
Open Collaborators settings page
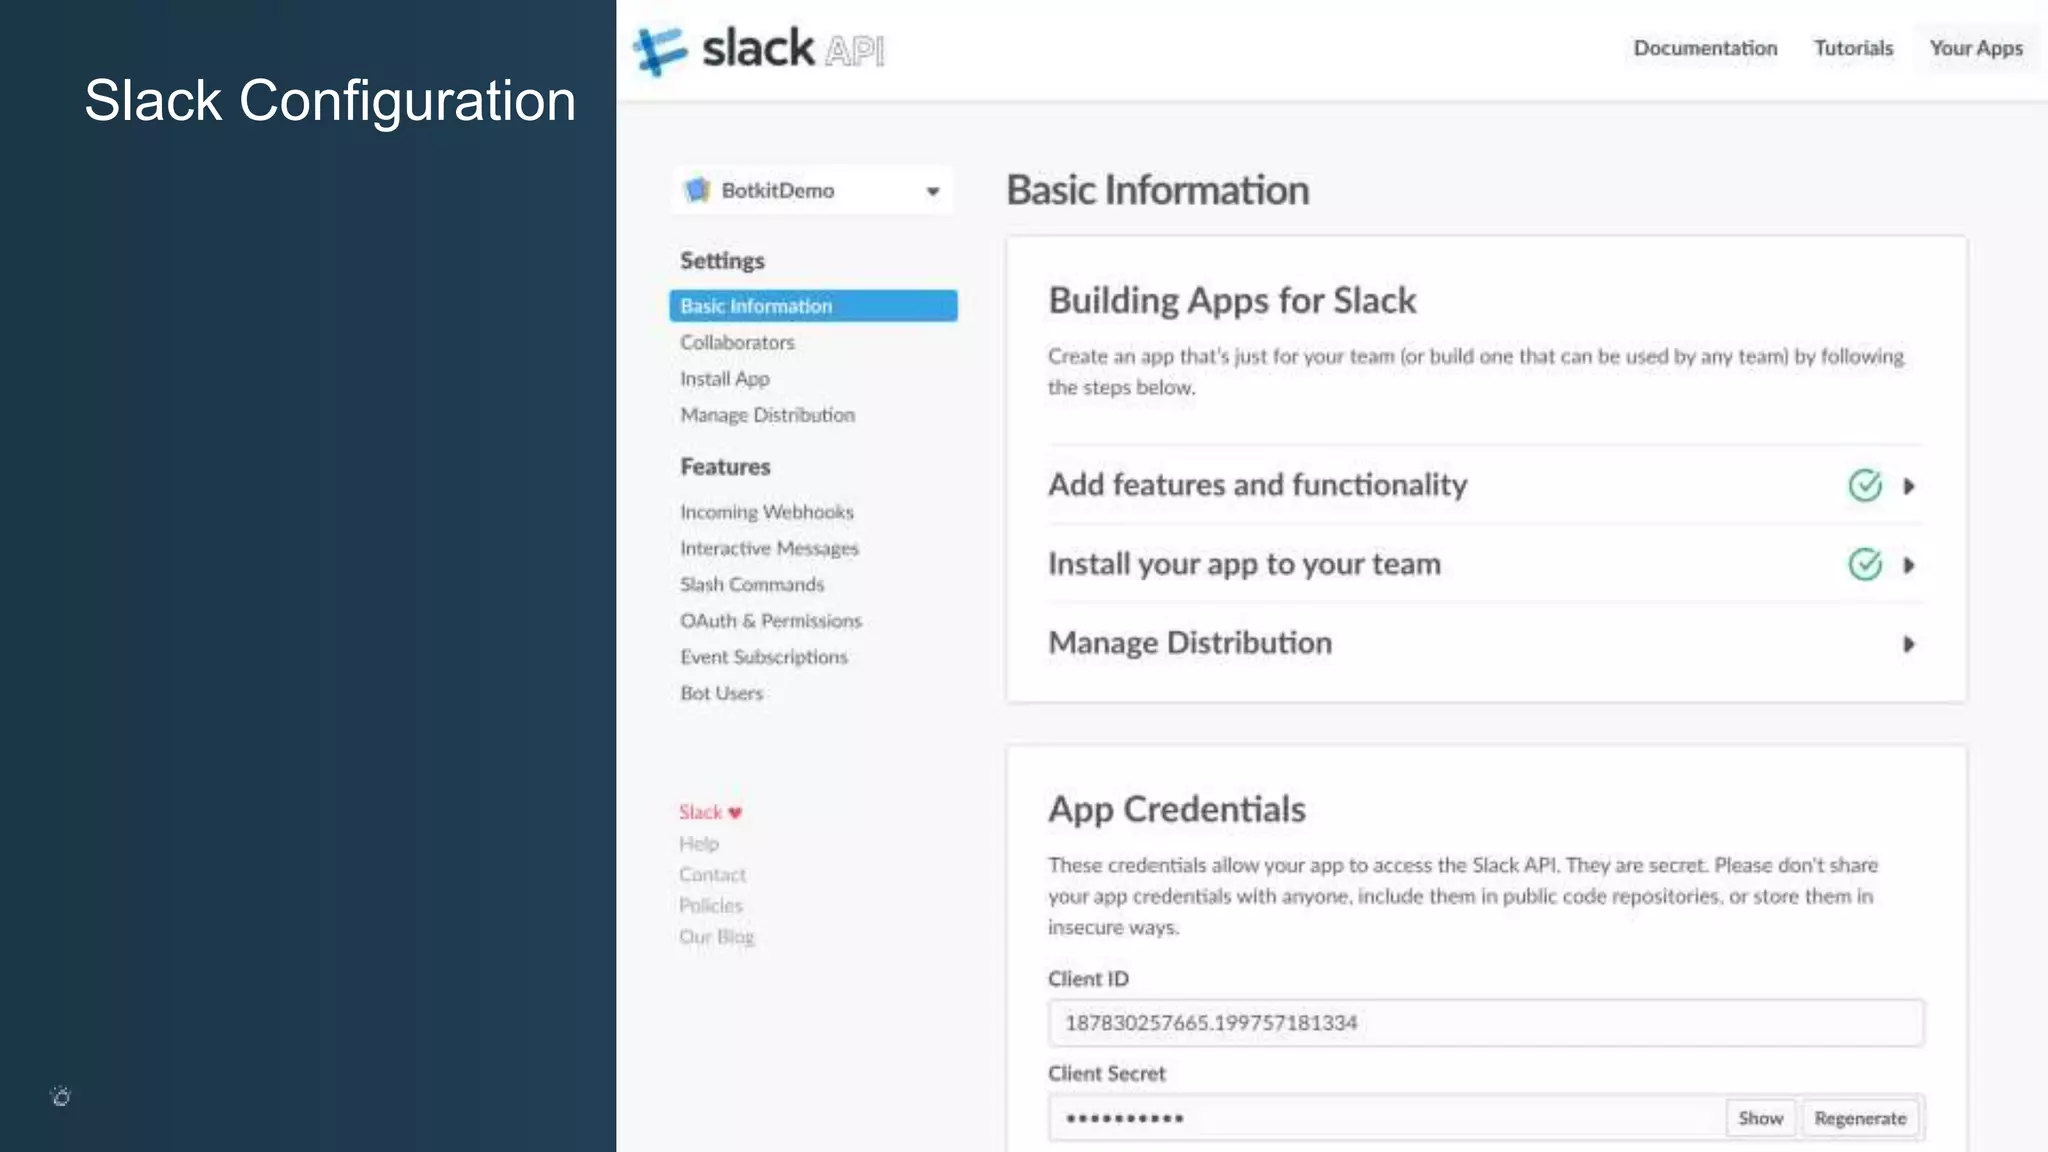click(737, 342)
